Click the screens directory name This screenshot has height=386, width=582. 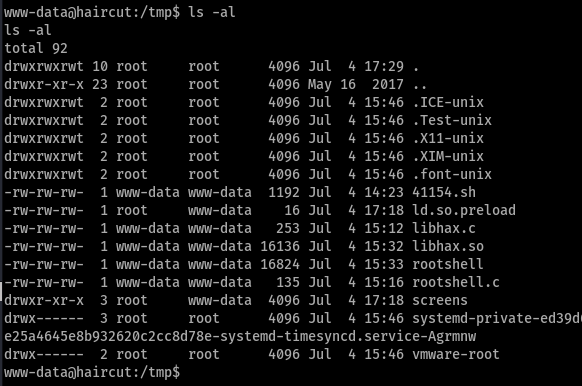pos(440,300)
